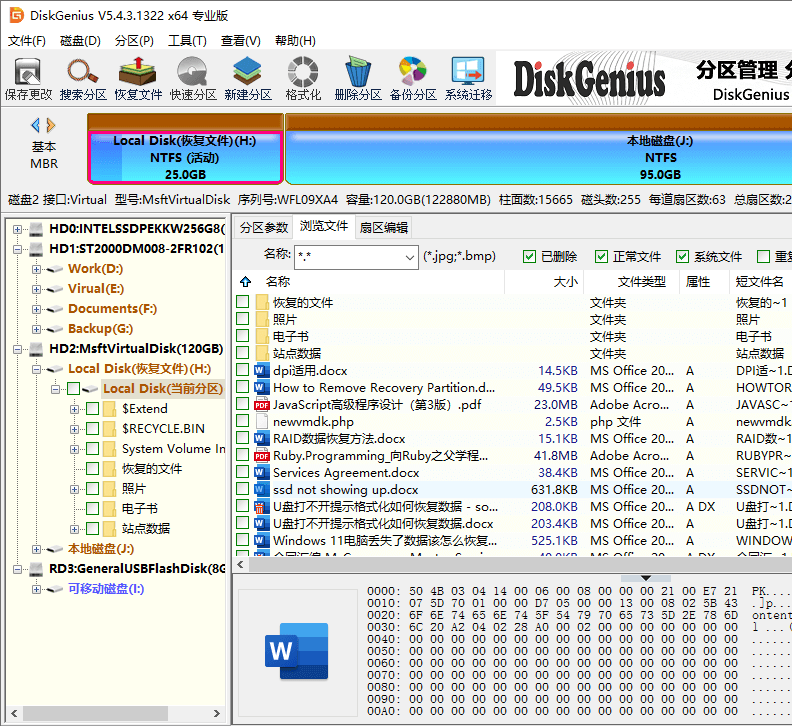
Task: Open the 文件(F) menu
Action: 27,41
